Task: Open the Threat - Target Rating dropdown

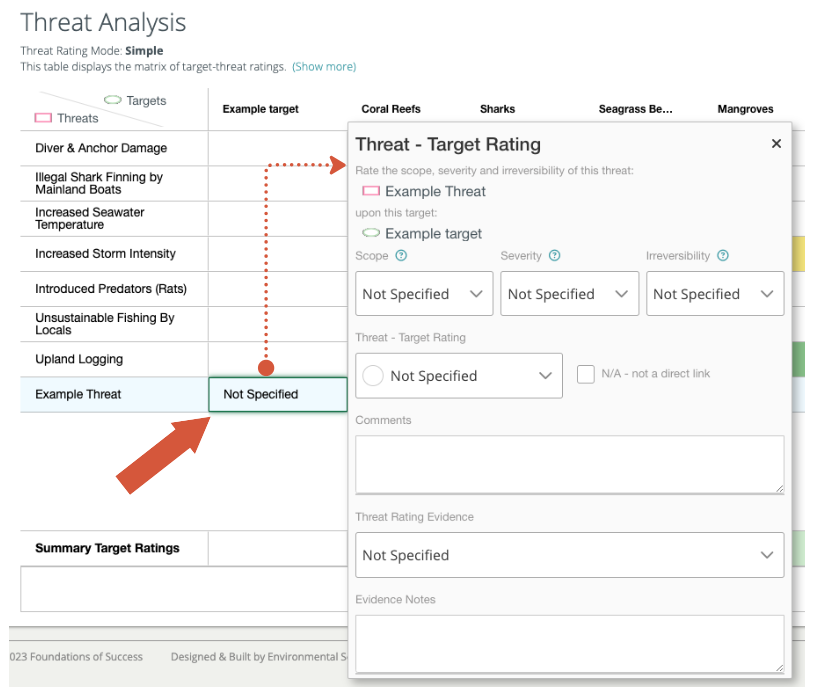Action: [x=459, y=375]
